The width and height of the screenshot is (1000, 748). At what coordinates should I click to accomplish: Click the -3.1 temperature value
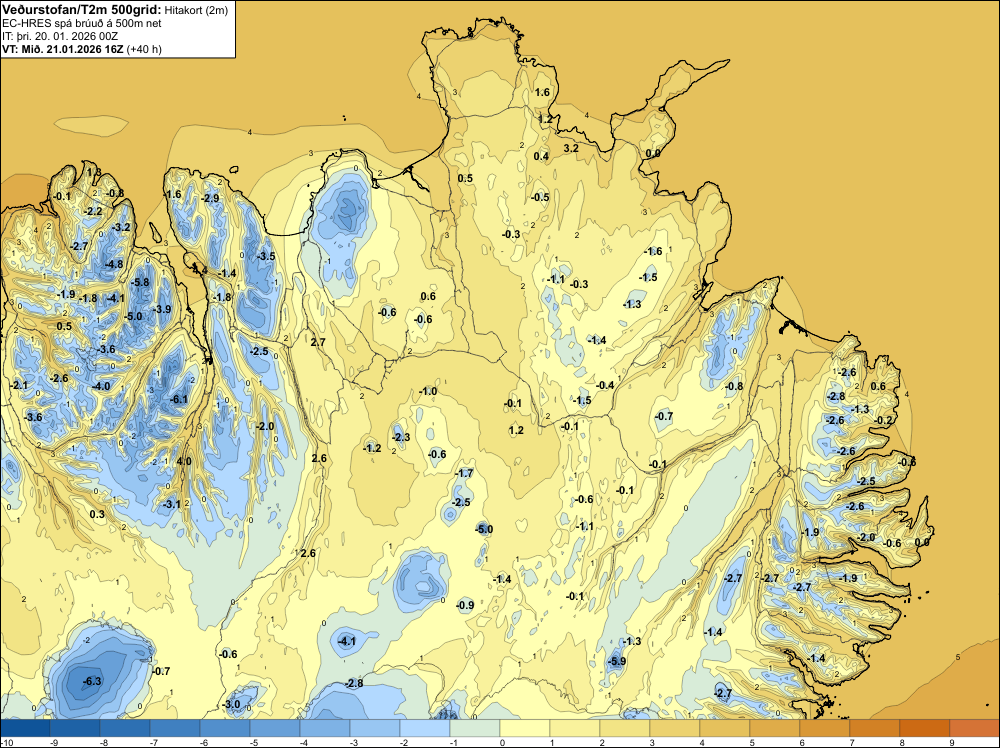(172, 504)
